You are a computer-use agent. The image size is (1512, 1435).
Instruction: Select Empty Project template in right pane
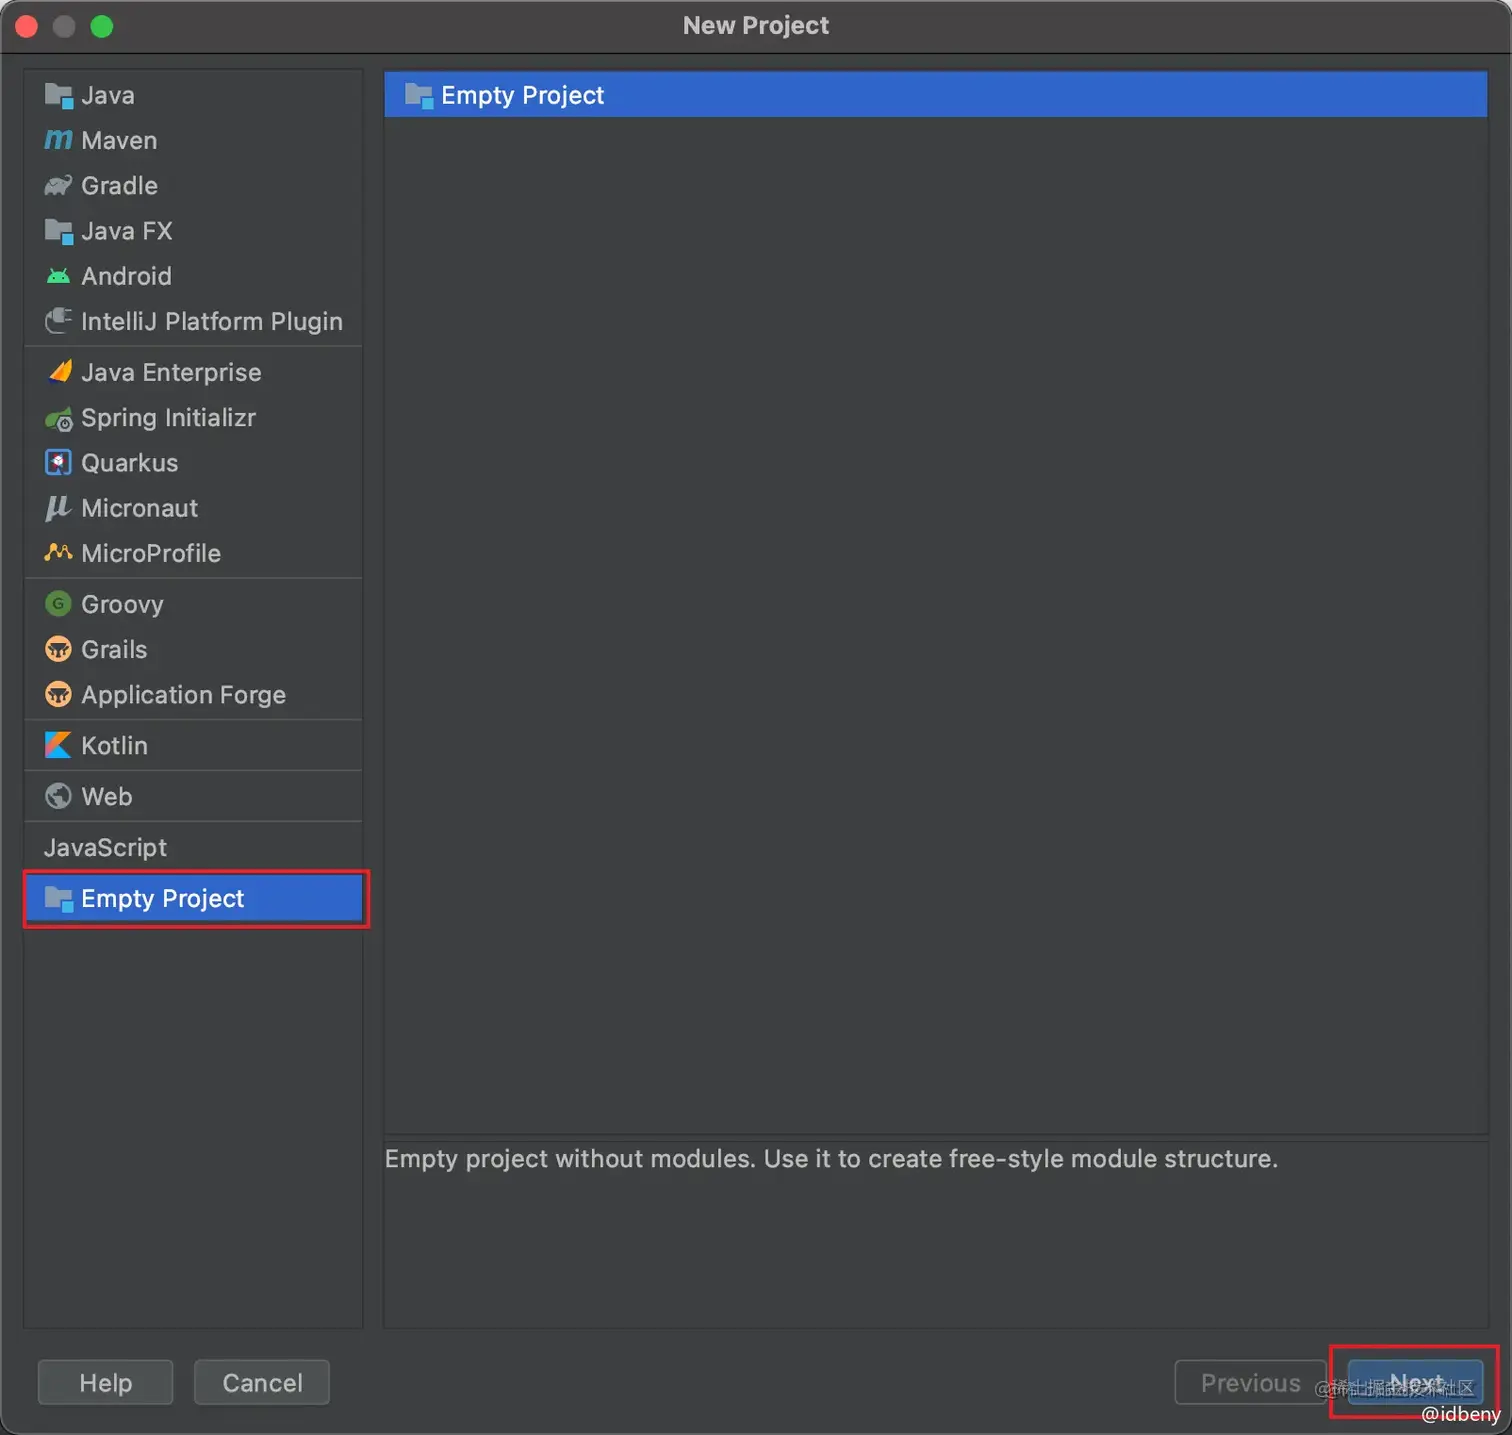pos(935,95)
